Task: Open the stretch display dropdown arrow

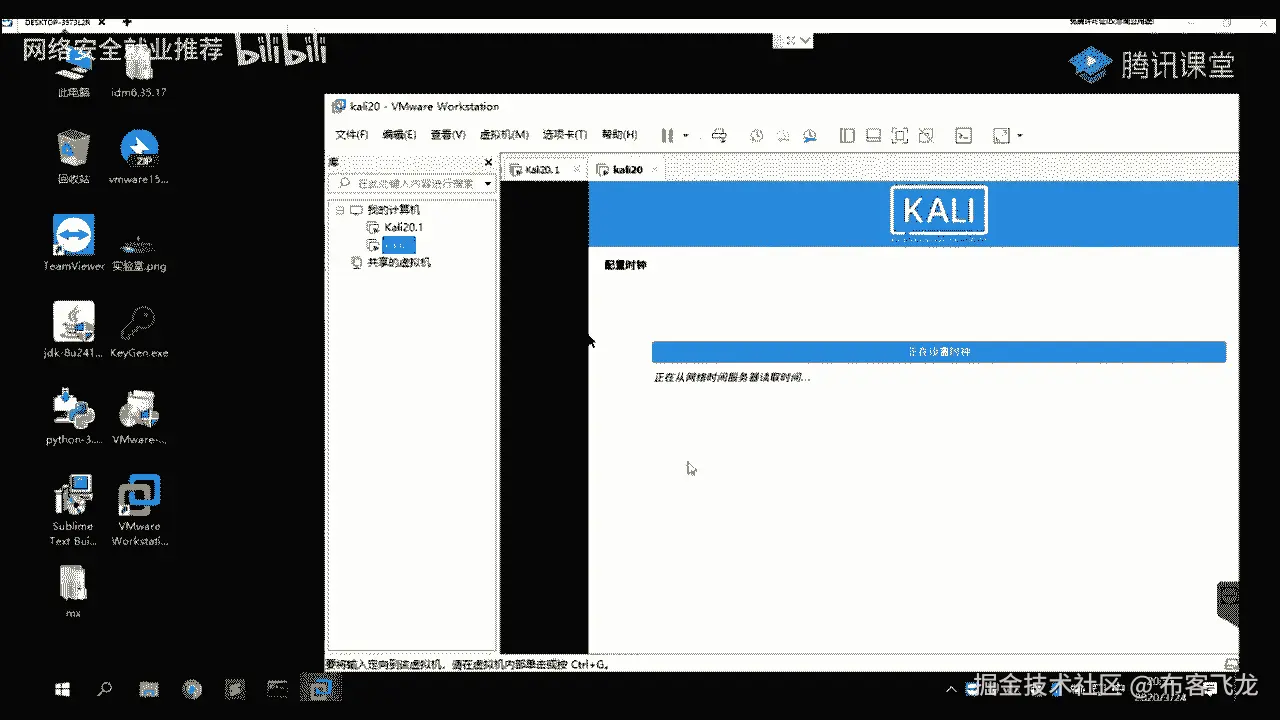Action: pos(1019,135)
